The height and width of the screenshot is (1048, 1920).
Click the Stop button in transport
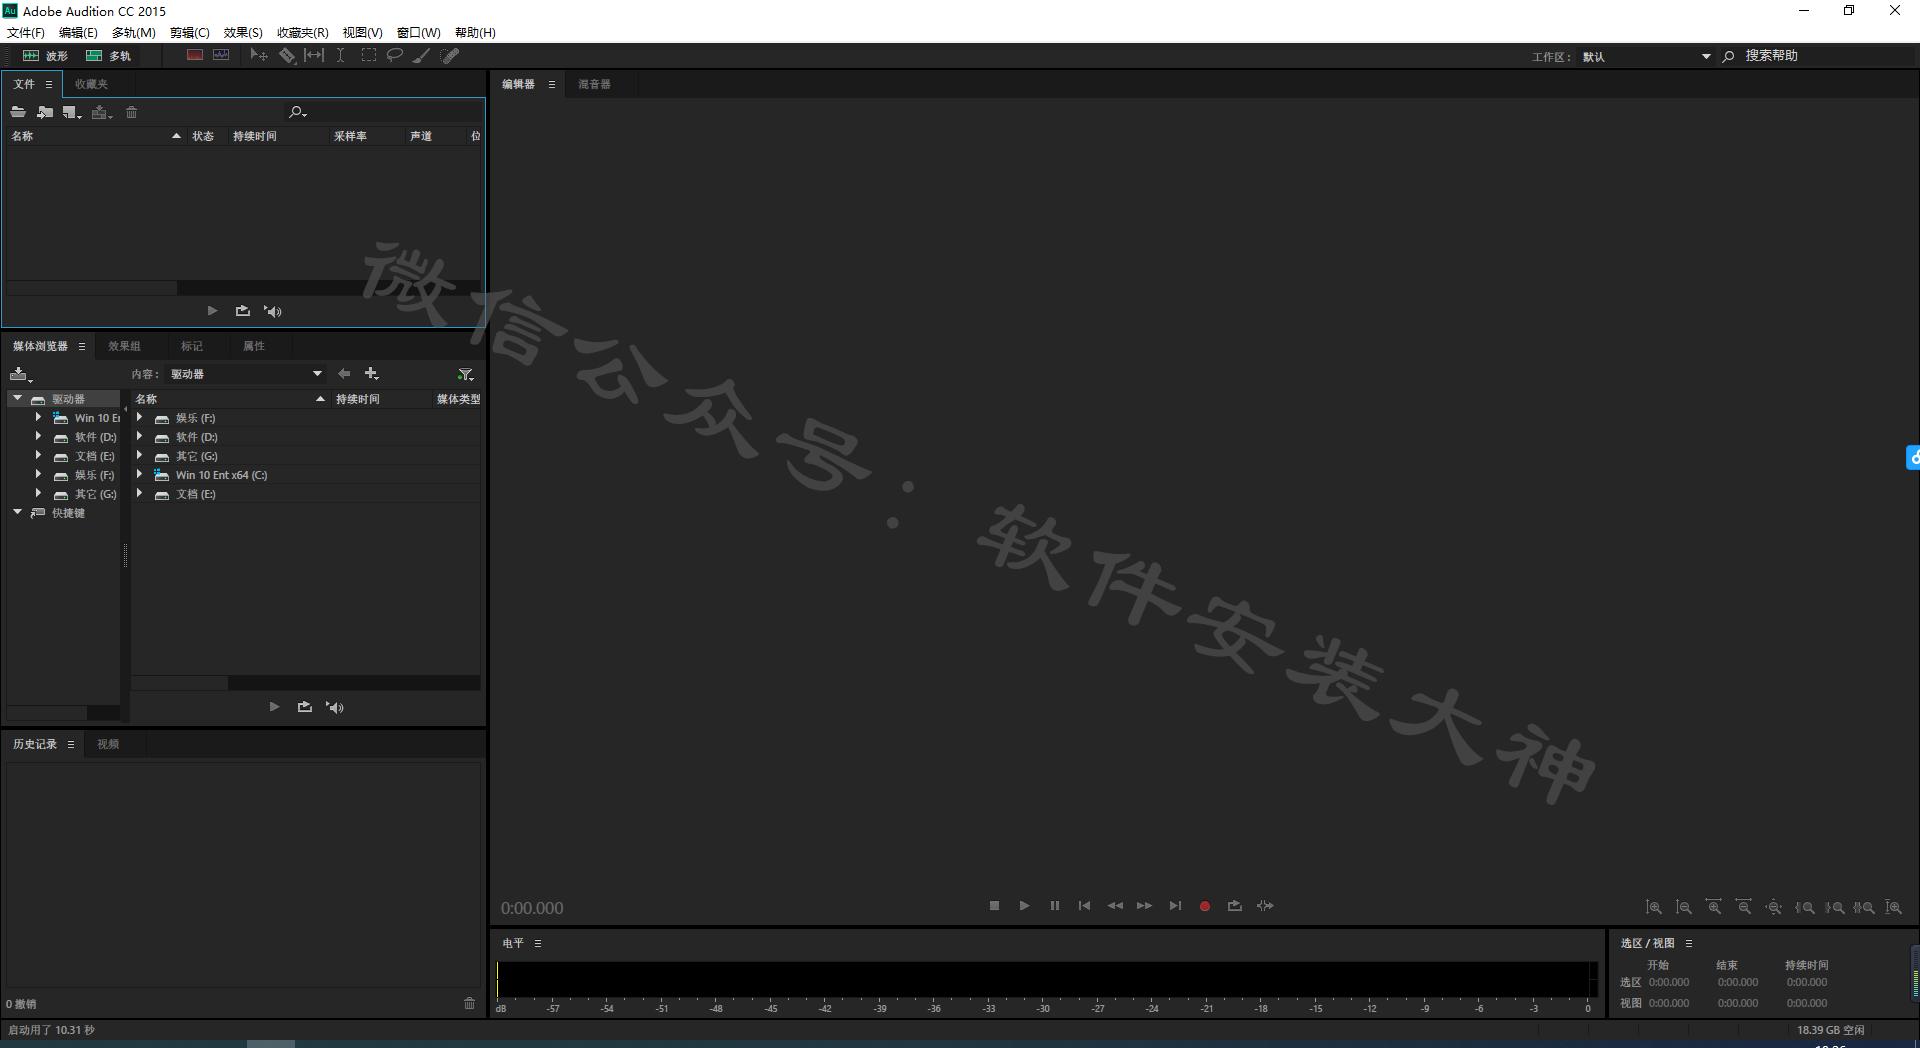click(x=994, y=906)
